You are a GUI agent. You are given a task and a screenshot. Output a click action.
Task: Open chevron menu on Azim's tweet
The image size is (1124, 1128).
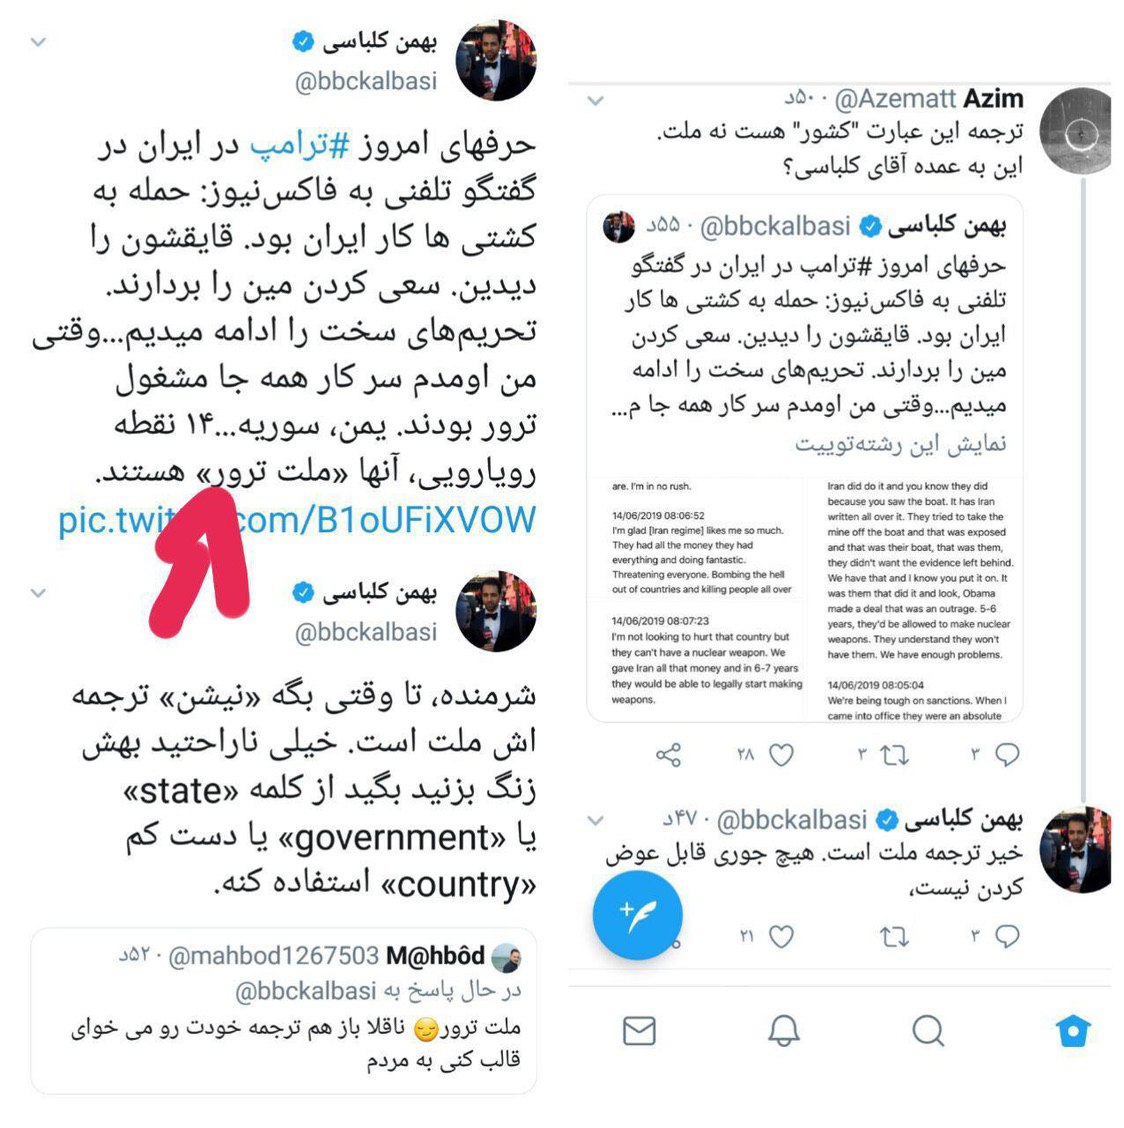pyautogui.click(x=596, y=101)
